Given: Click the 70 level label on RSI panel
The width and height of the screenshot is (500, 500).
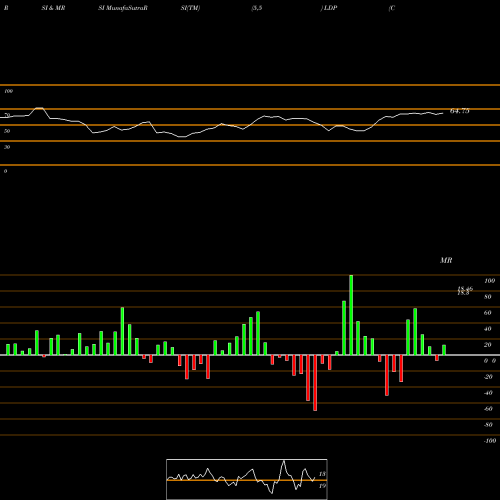Looking at the screenshot, I should 7,115.
